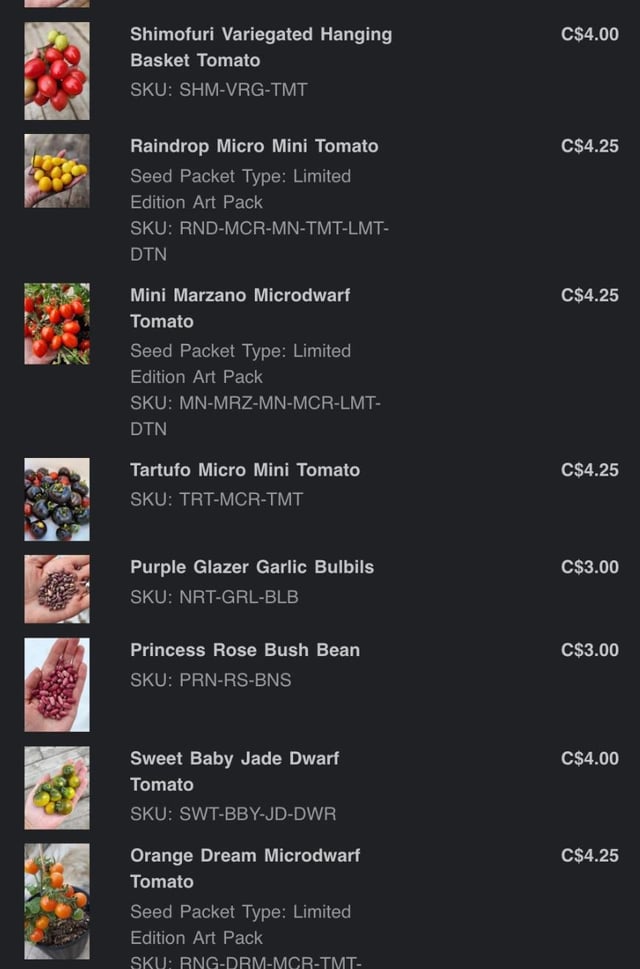Open the Mini Marzano Microdwarf Tomato link
Screen dimensions: 640x969
pos(240,308)
